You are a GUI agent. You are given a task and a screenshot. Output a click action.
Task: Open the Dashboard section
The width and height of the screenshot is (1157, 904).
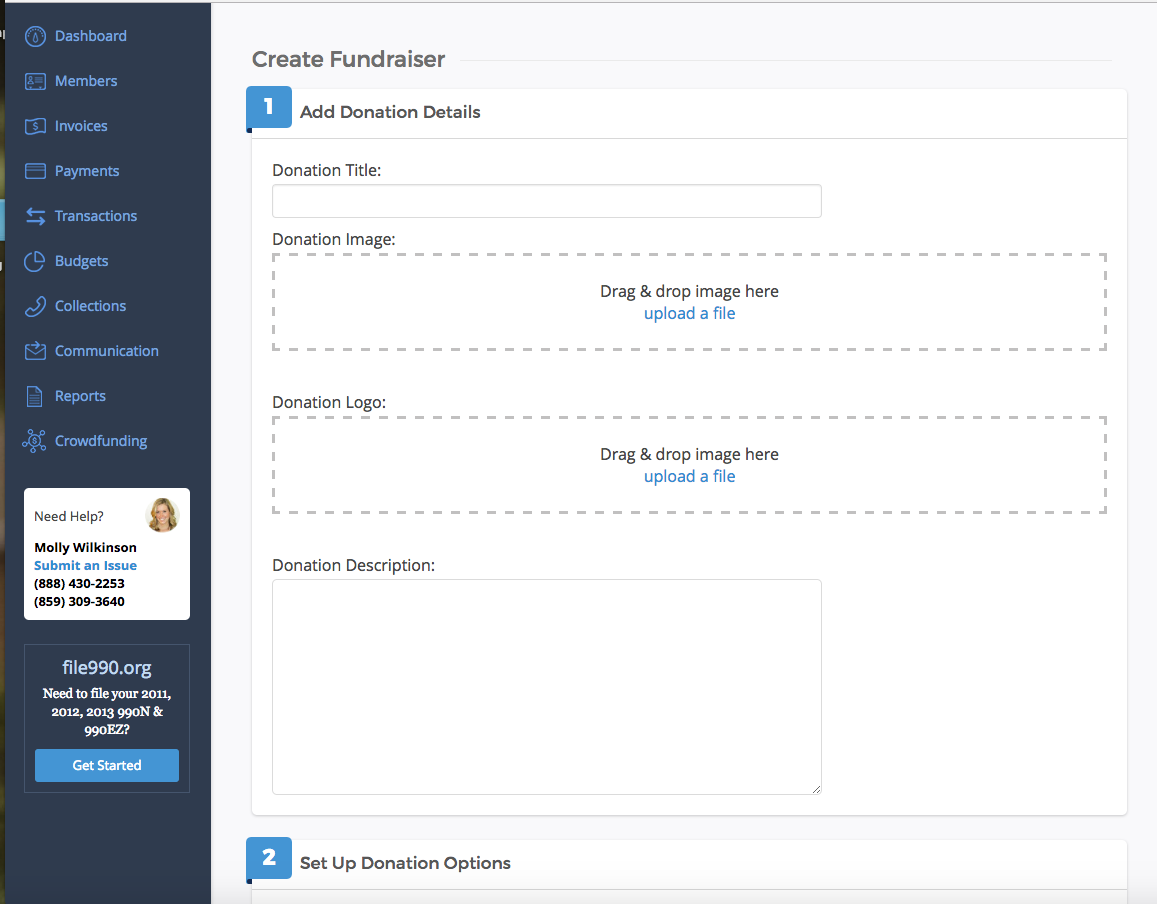(35, 36)
